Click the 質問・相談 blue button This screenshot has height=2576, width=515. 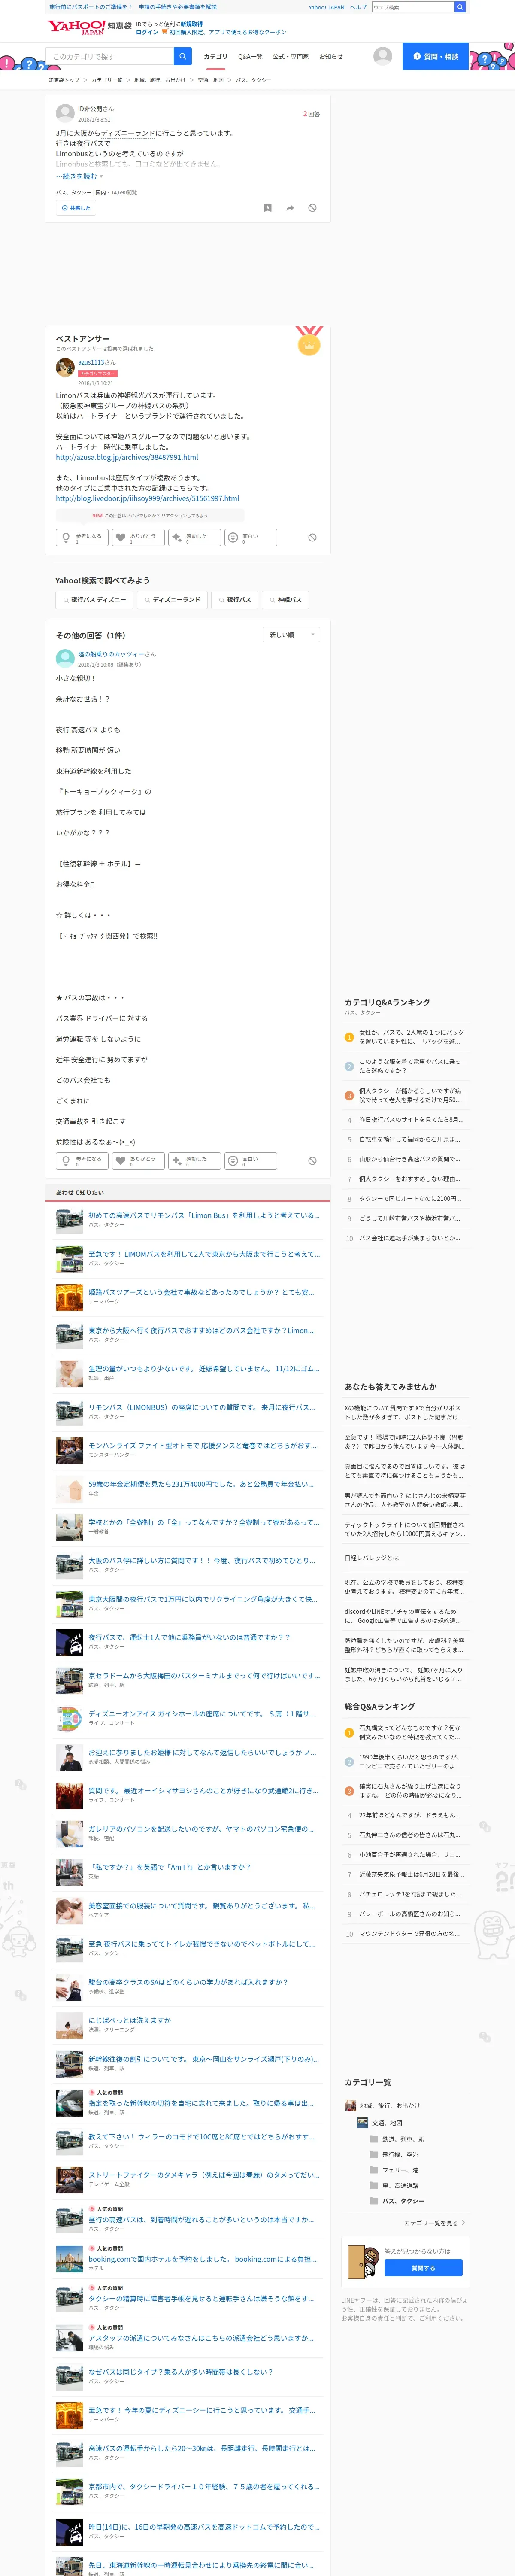[435, 56]
